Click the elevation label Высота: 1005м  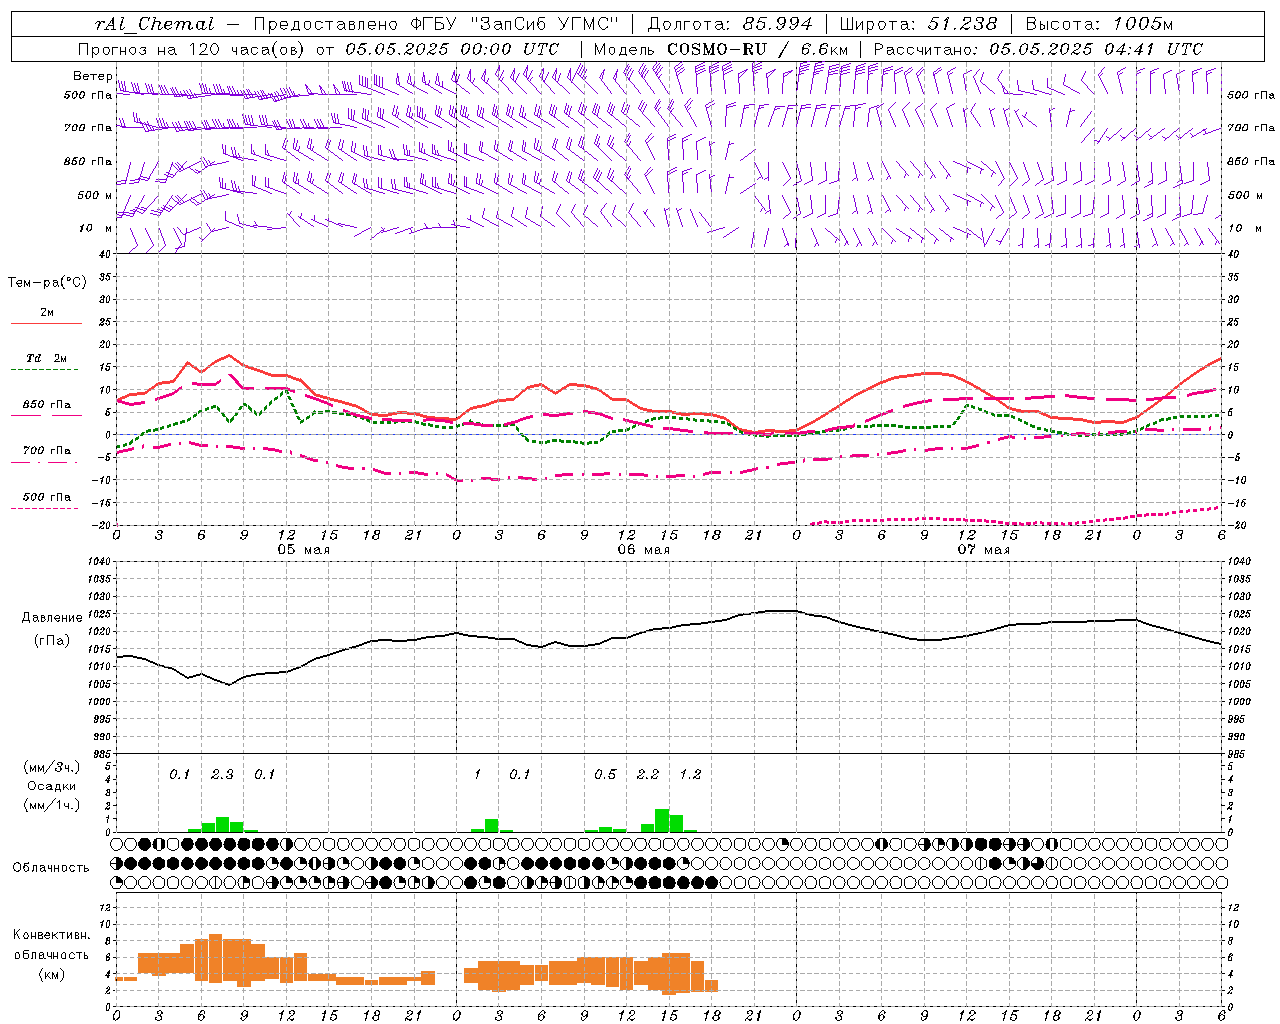[x=1099, y=24]
